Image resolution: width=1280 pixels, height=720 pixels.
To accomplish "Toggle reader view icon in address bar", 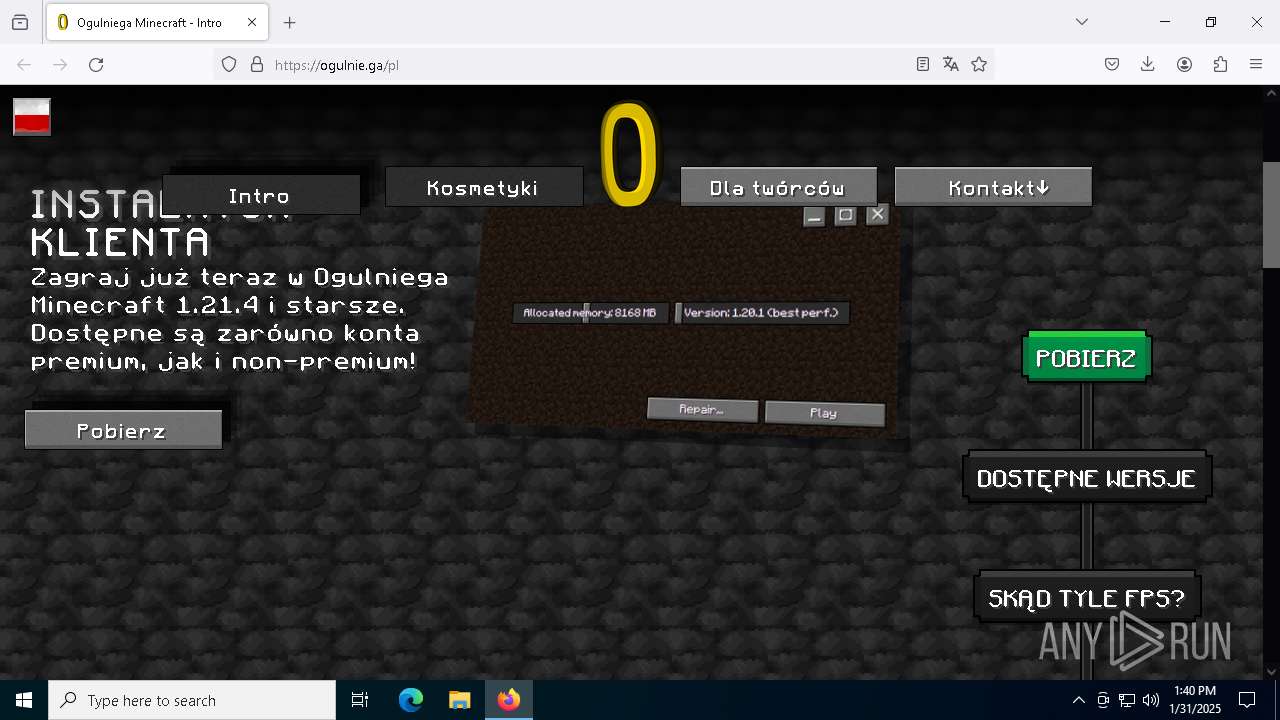I will [x=923, y=64].
